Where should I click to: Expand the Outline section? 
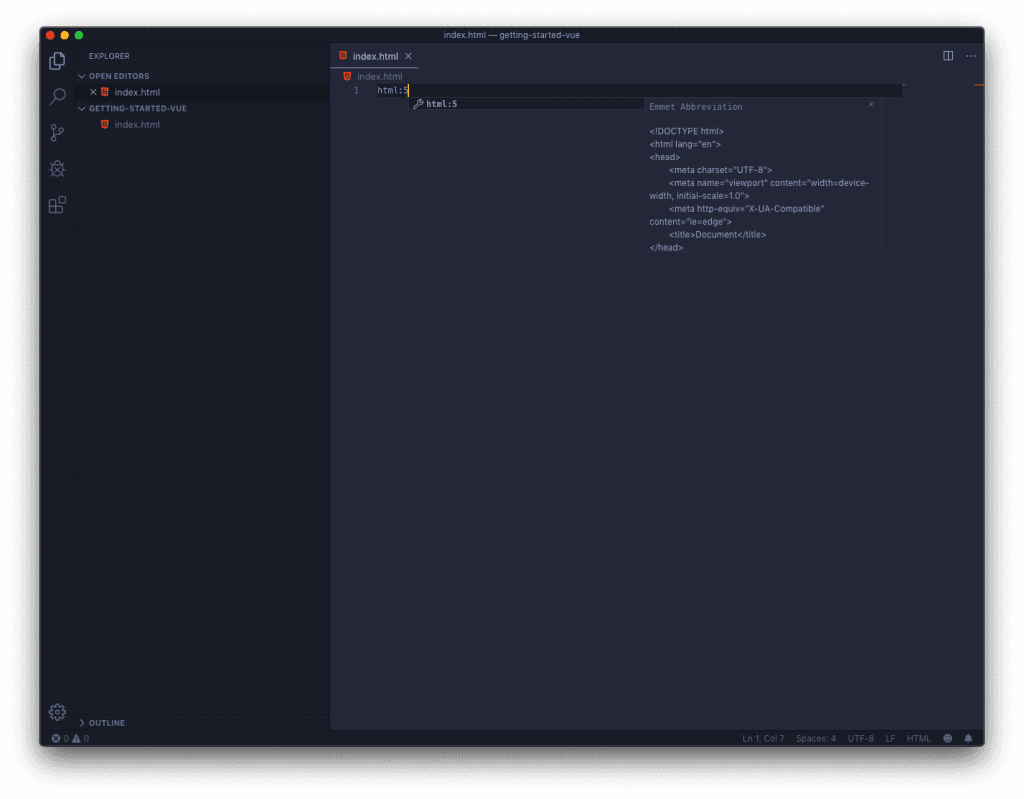[82, 723]
